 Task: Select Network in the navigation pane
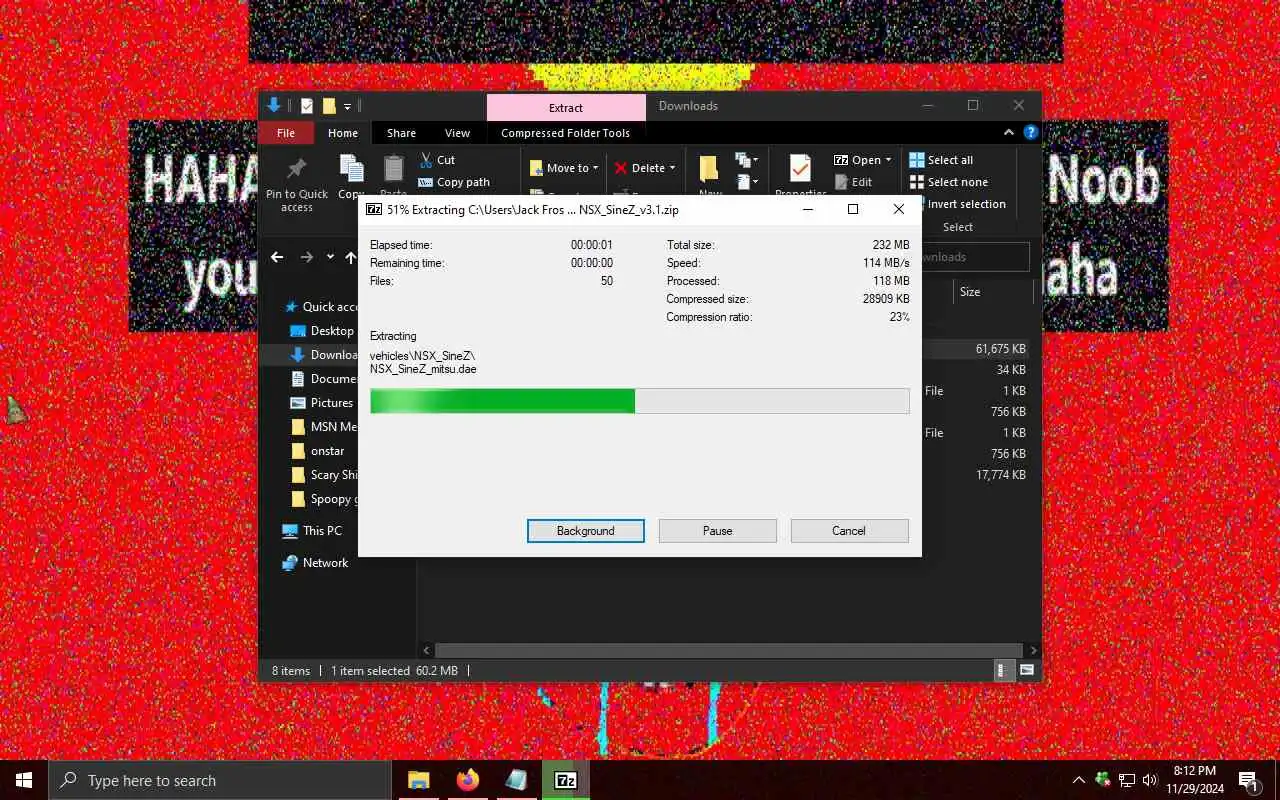pyautogui.click(x=316, y=563)
